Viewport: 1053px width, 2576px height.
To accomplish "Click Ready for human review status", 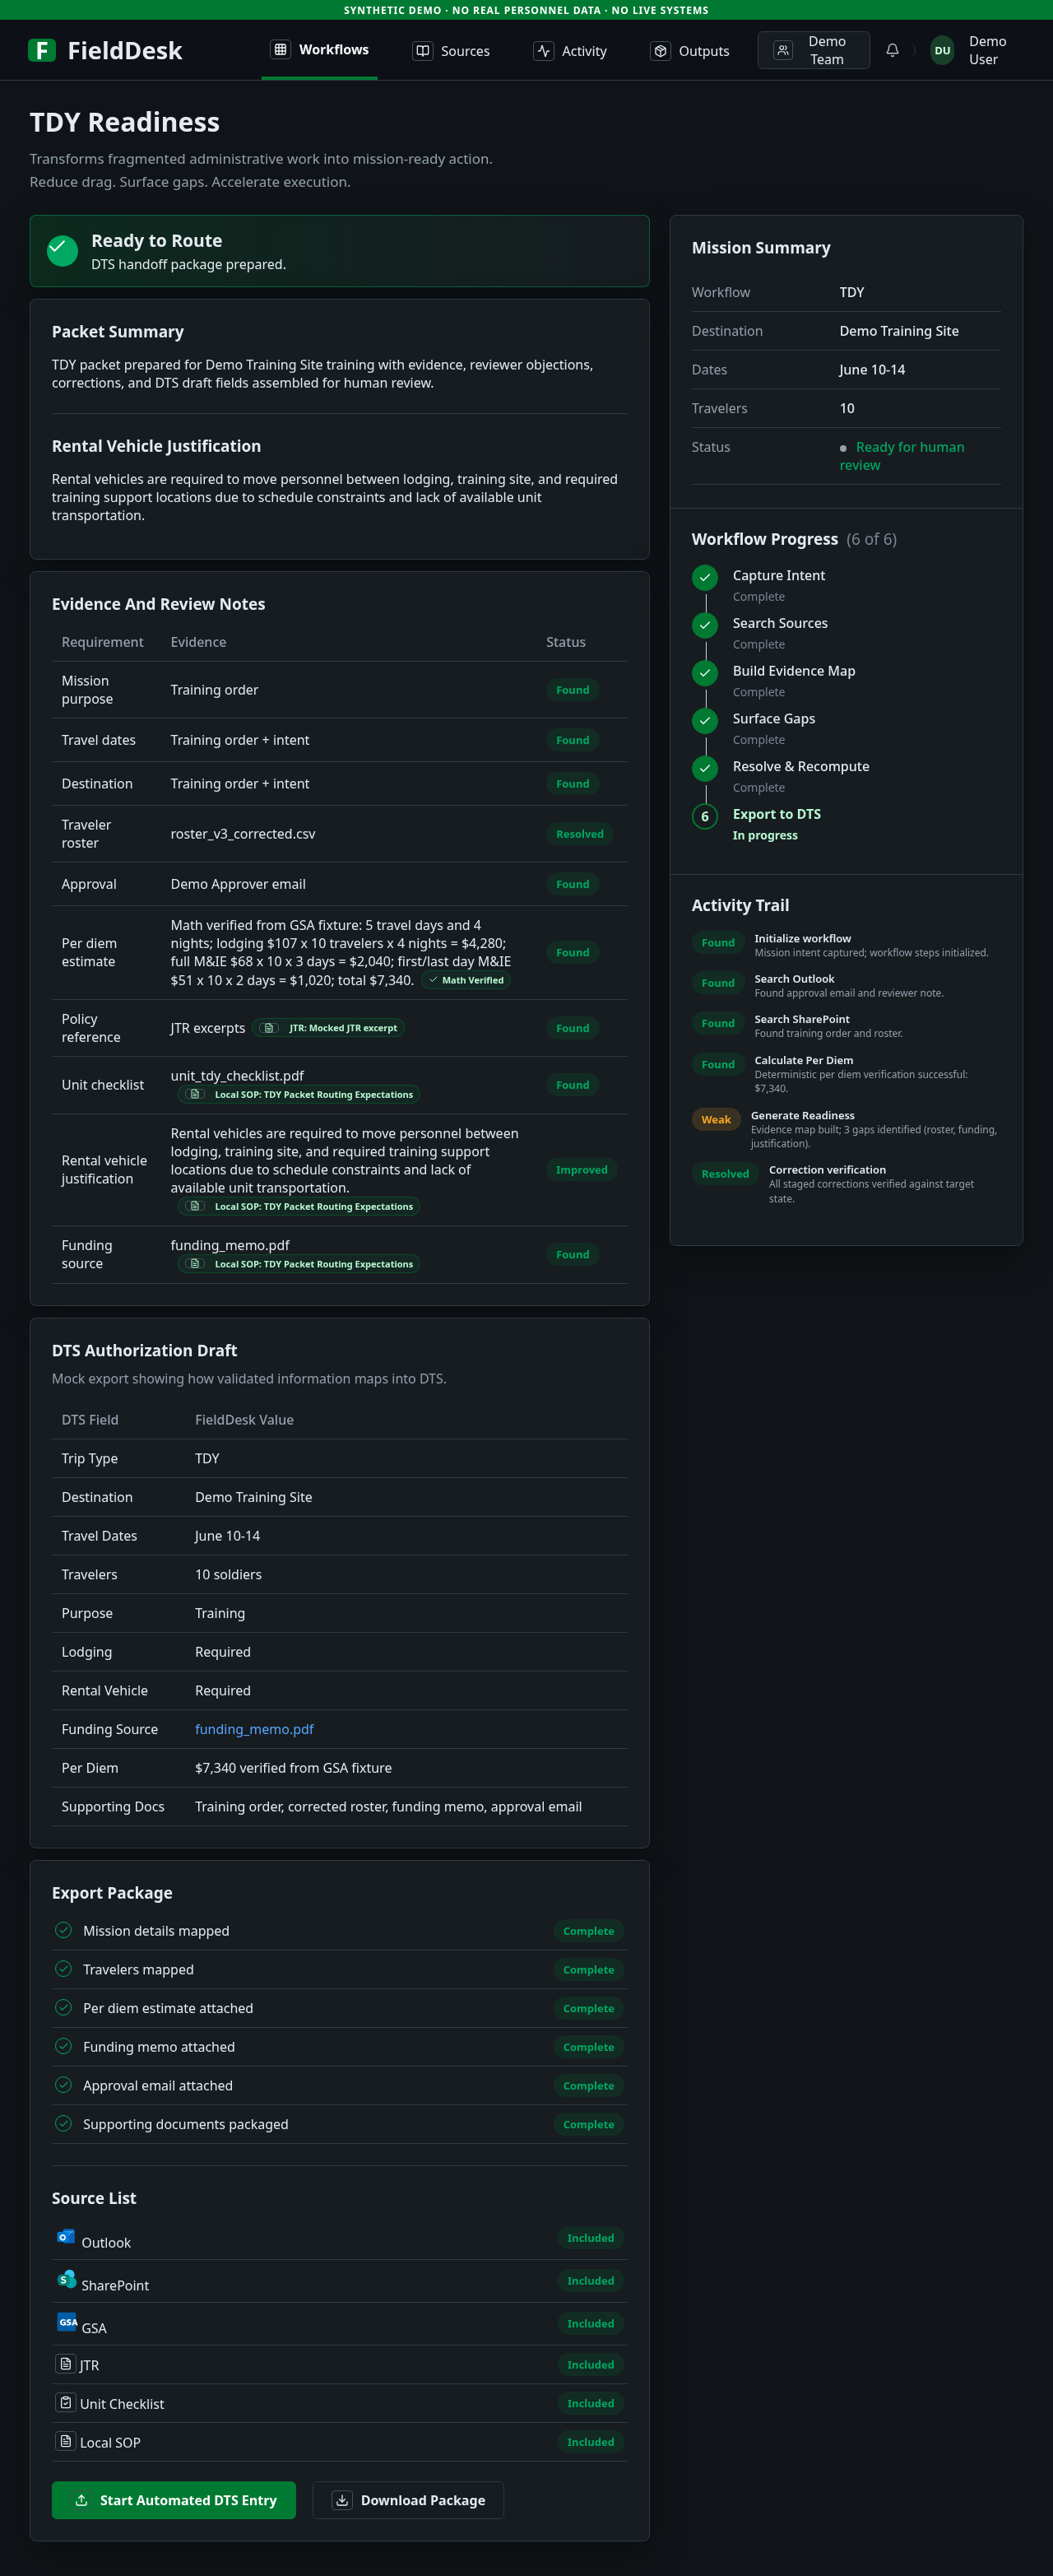I will 901,456.
